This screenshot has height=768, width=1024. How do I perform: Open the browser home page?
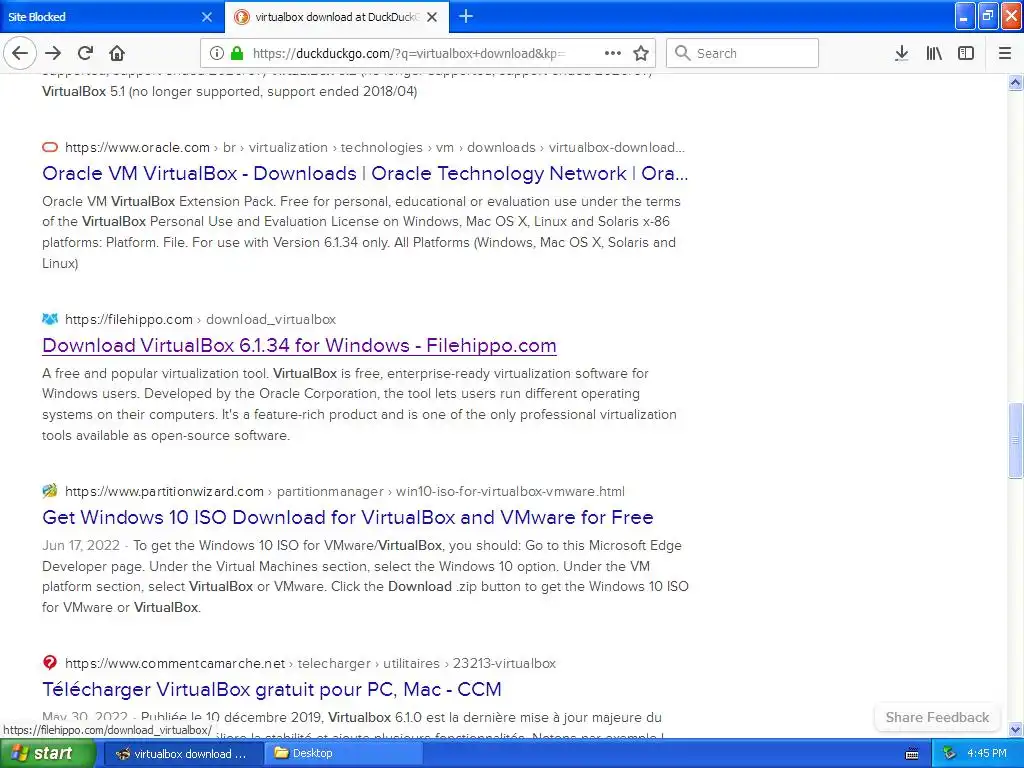[117, 53]
